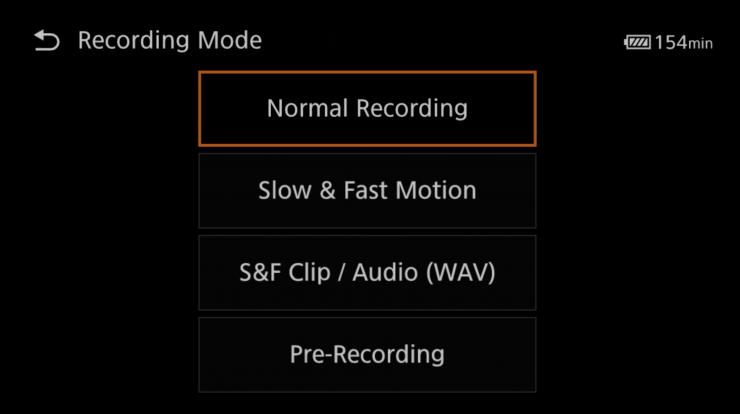Viewport: 740px width, 414px height.
Task: Return to previous menu via back arrow
Action: [47, 41]
